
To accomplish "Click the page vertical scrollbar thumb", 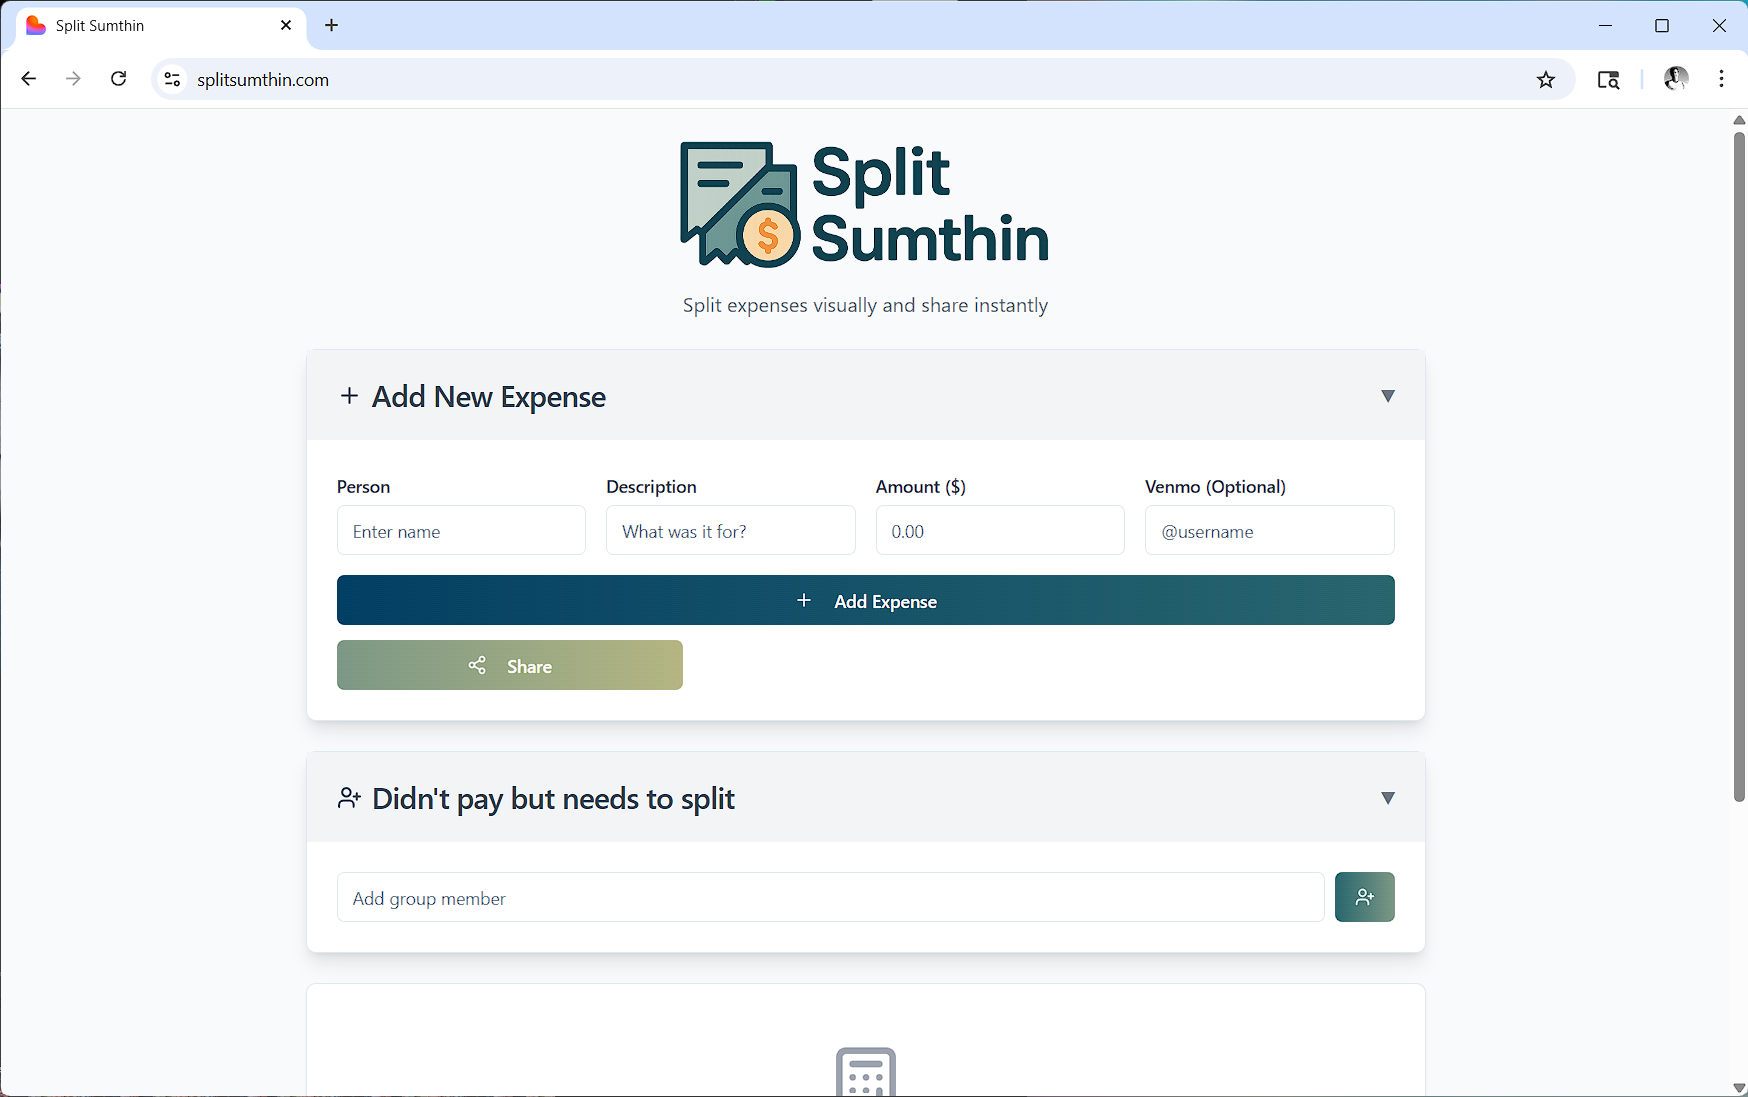I will (x=1738, y=465).
